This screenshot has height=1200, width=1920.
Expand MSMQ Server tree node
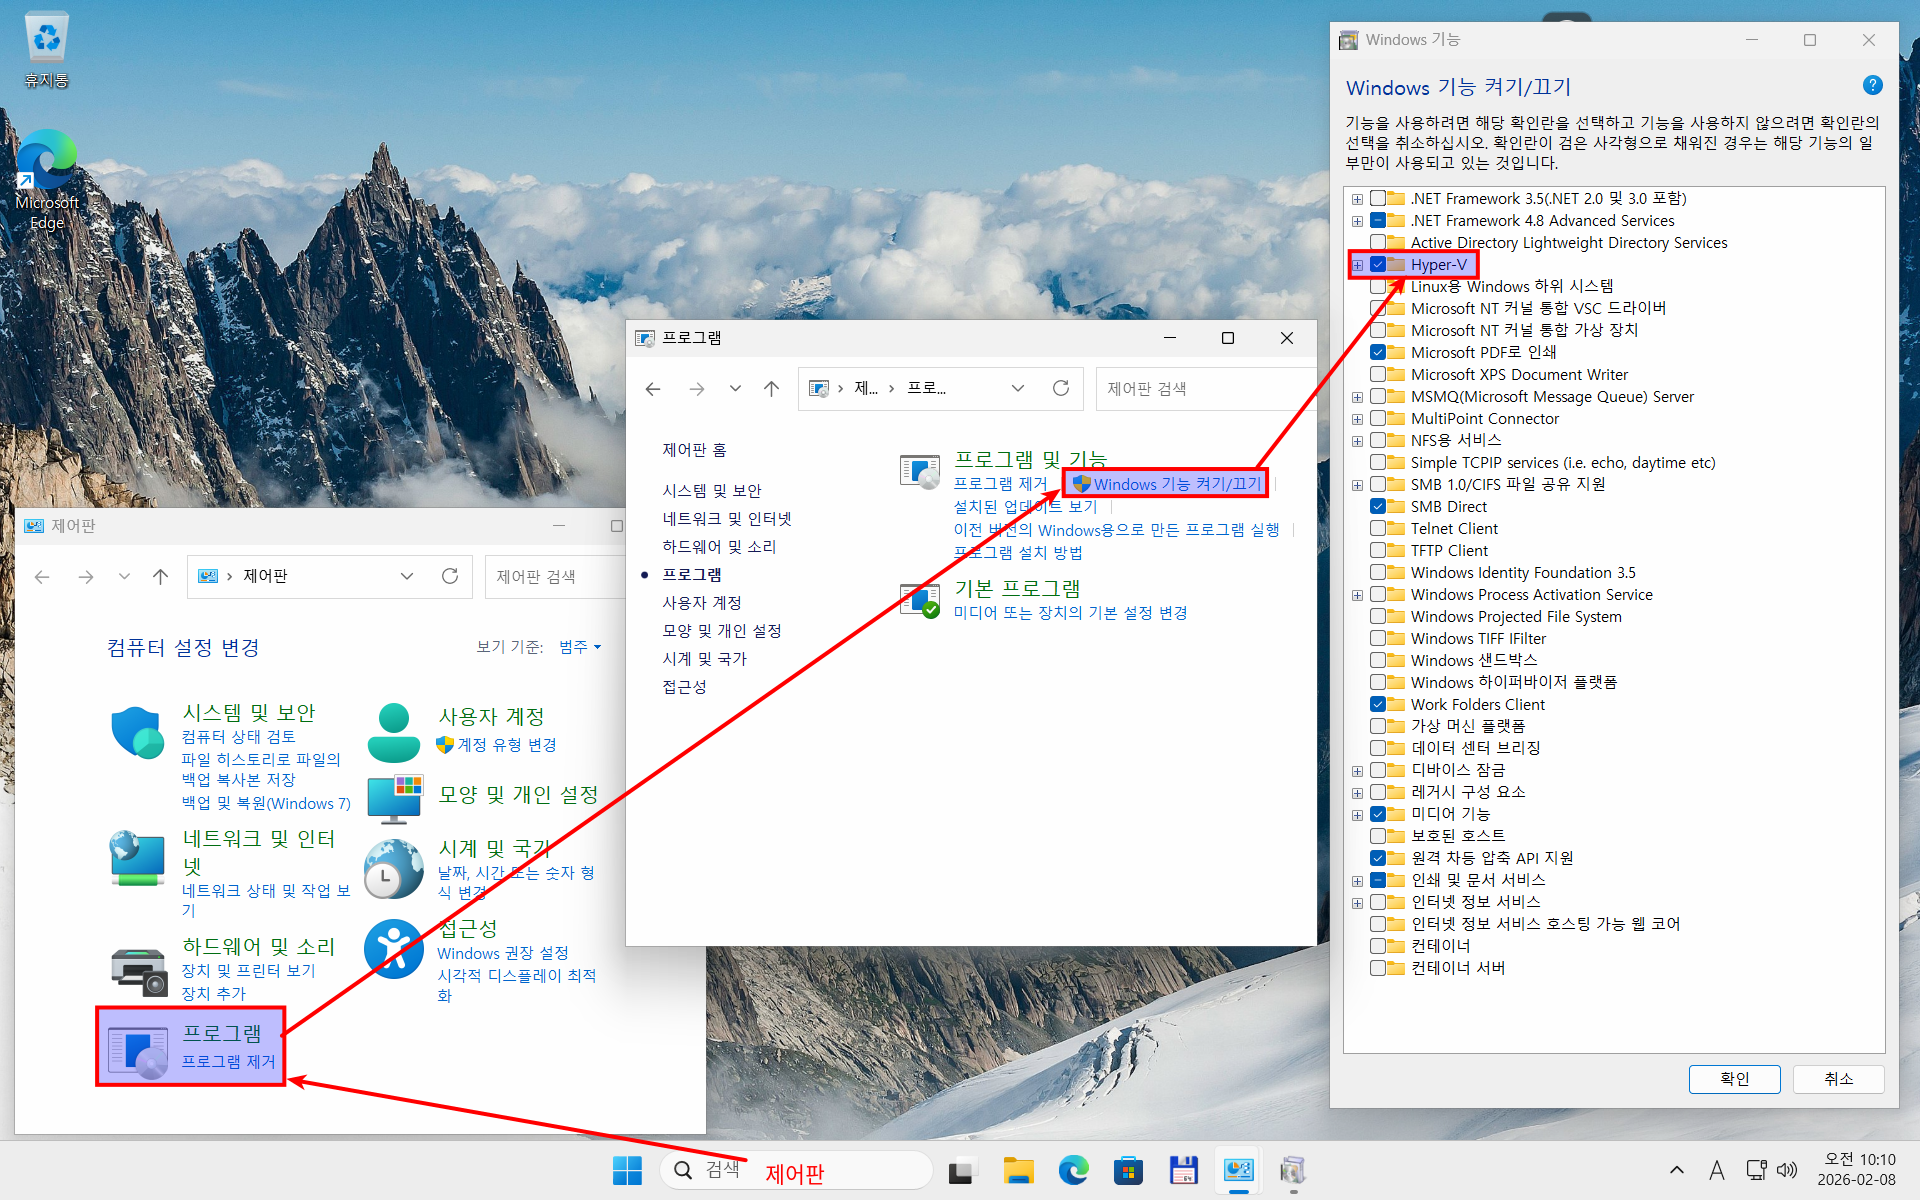[x=1357, y=397]
